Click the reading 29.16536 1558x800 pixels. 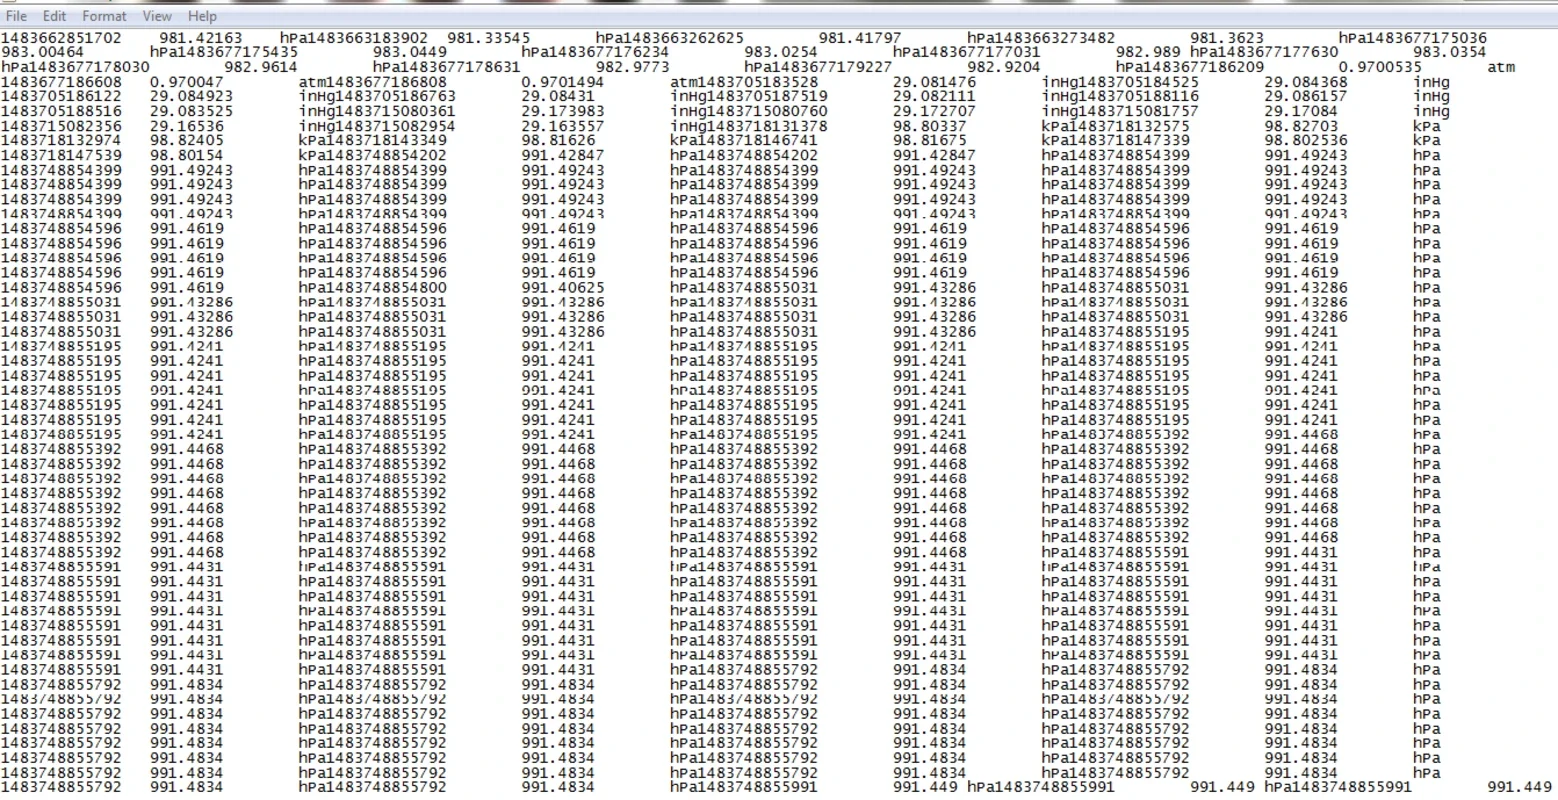tap(187, 126)
